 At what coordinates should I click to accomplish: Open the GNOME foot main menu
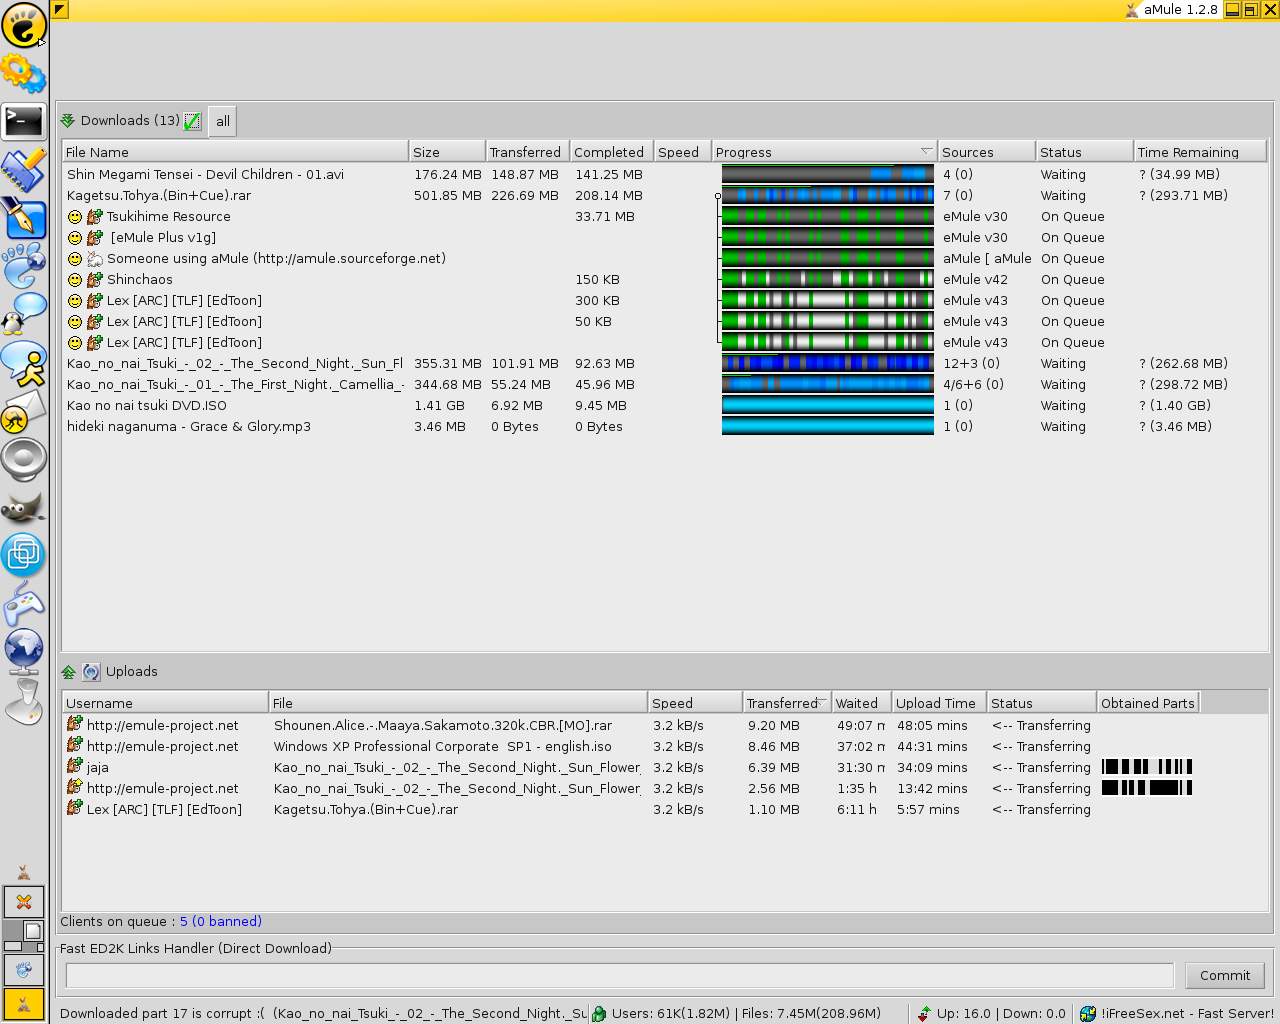23,25
